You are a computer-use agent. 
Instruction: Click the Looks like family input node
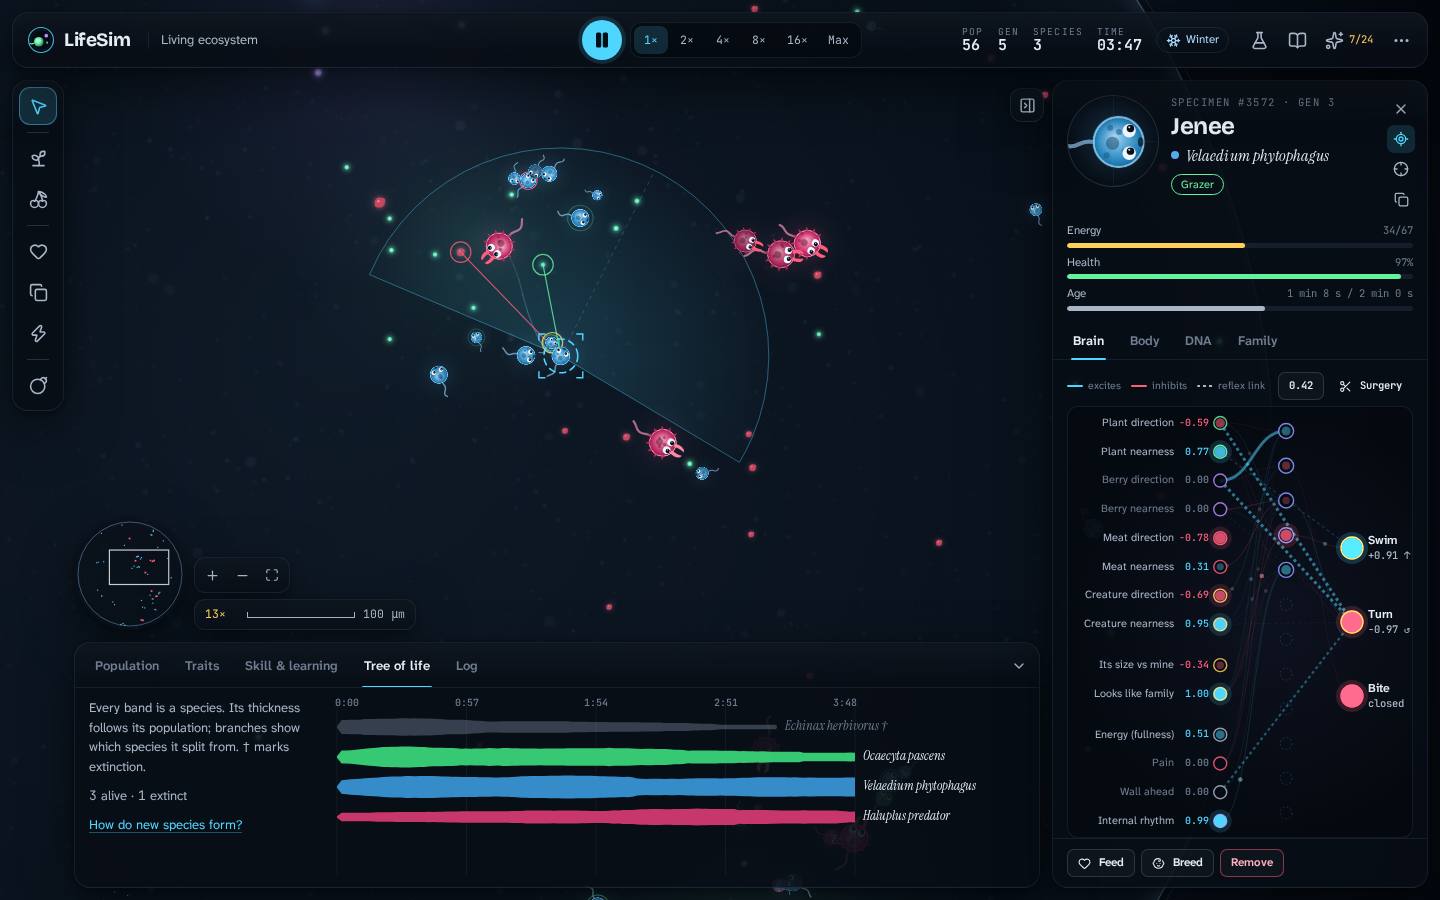pyautogui.click(x=1220, y=694)
